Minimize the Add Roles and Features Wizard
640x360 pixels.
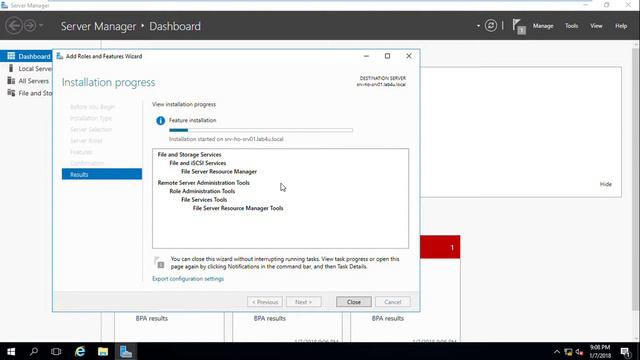pyautogui.click(x=366, y=56)
